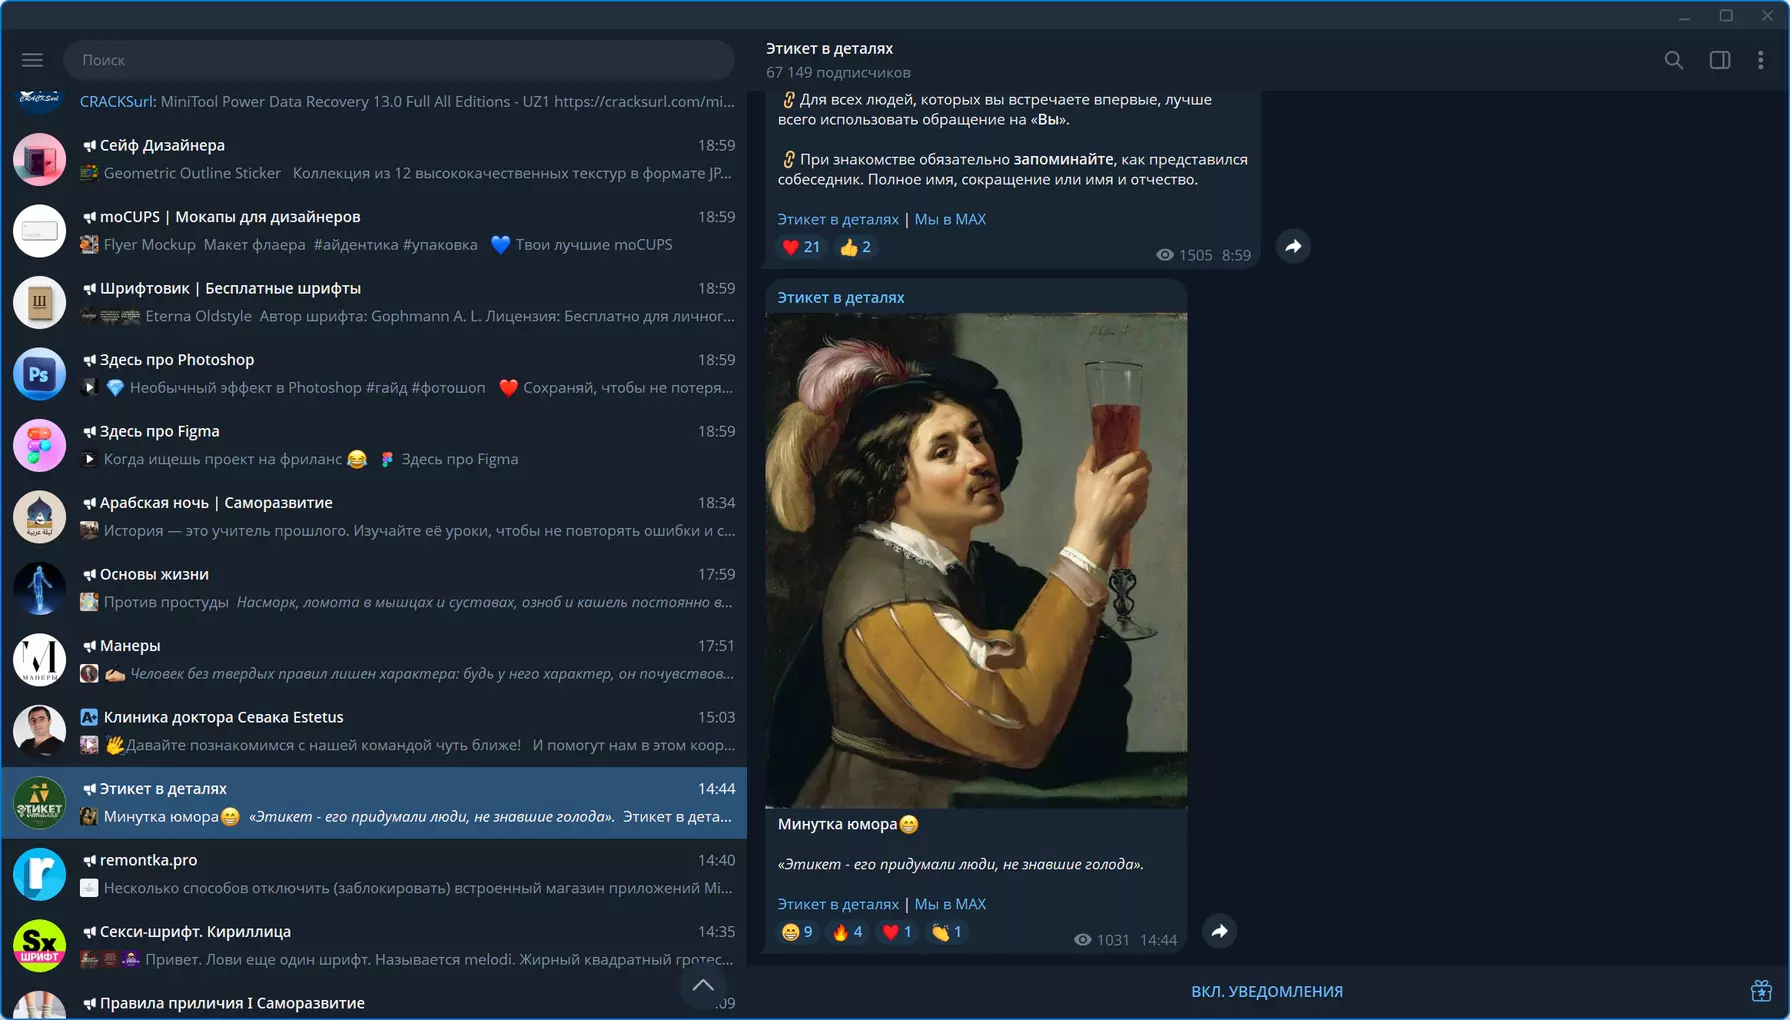Share the Минутка юмора post
The height and width of the screenshot is (1020, 1790).
(1219, 932)
